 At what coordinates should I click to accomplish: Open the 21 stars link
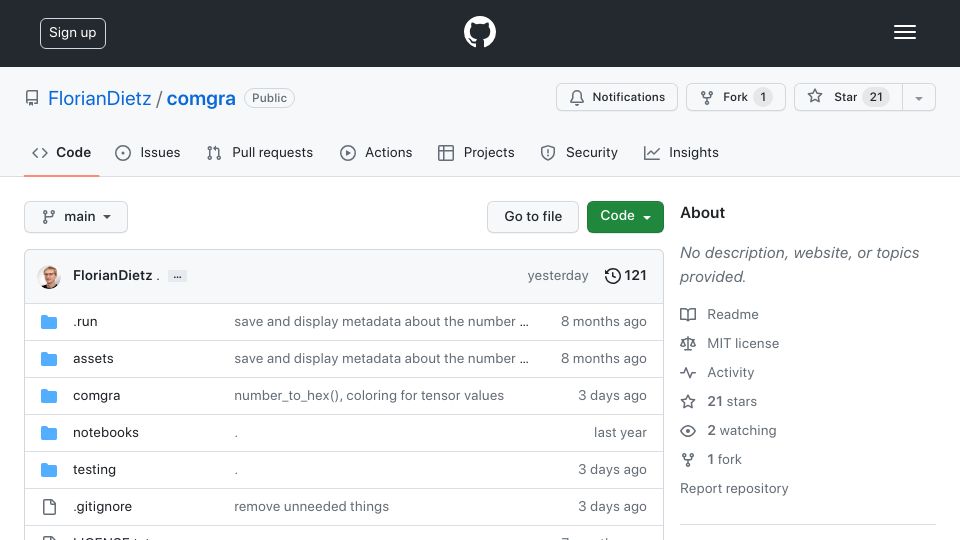(x=732, y=402)
